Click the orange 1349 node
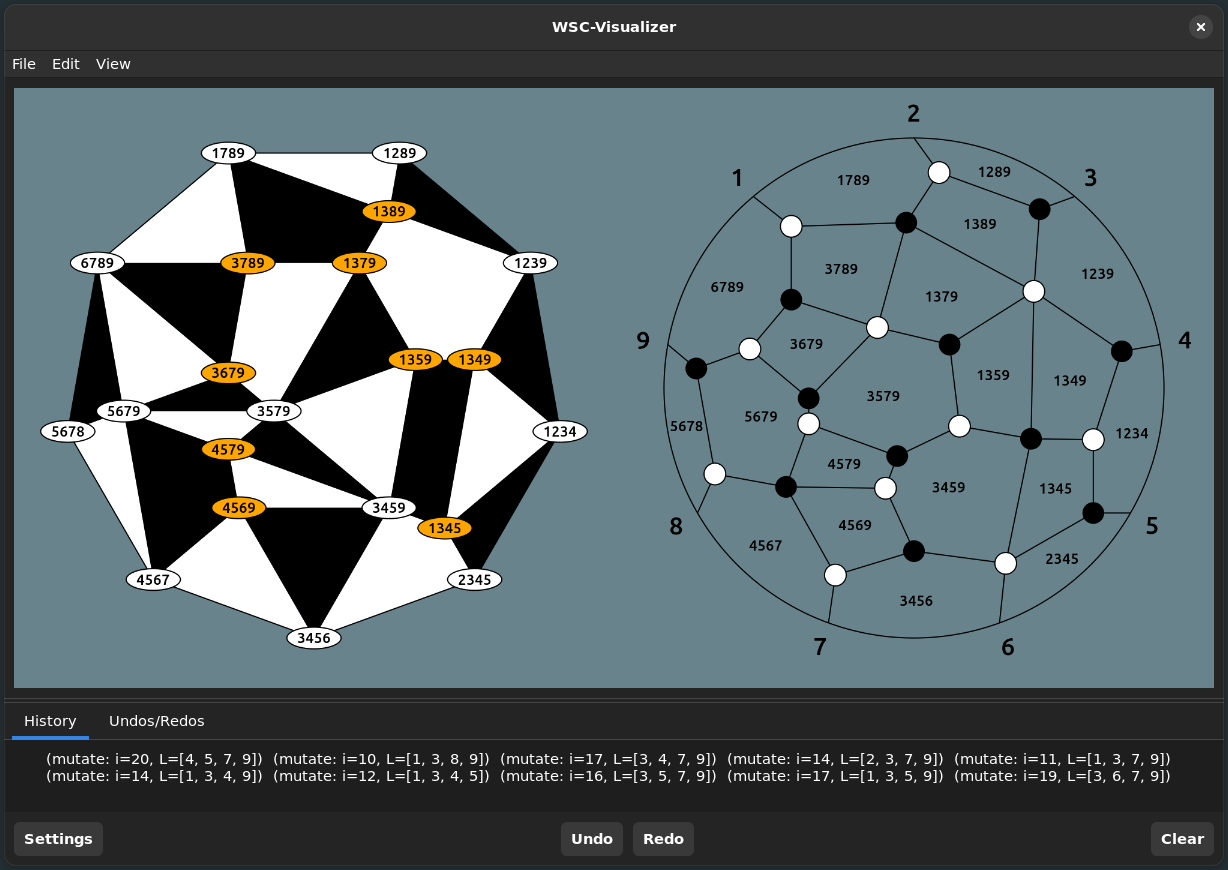Image resolution: width=1228 pixels, height=870 pixels. point(474,359)
